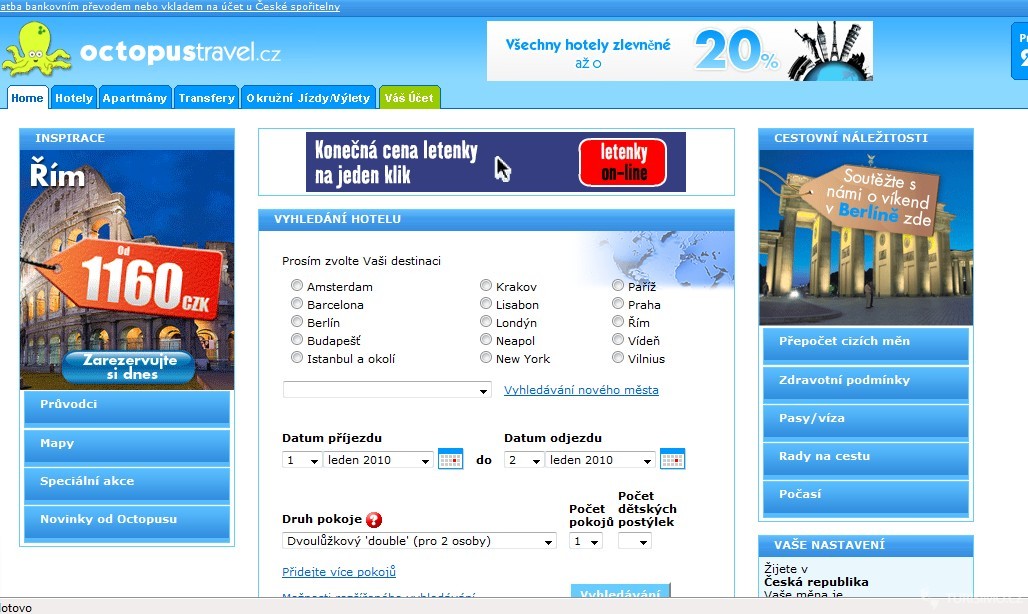Viewport: 1028px width, 614px height.
Task: Click the octopustravel.cz site name
Action: click(180, 52)
